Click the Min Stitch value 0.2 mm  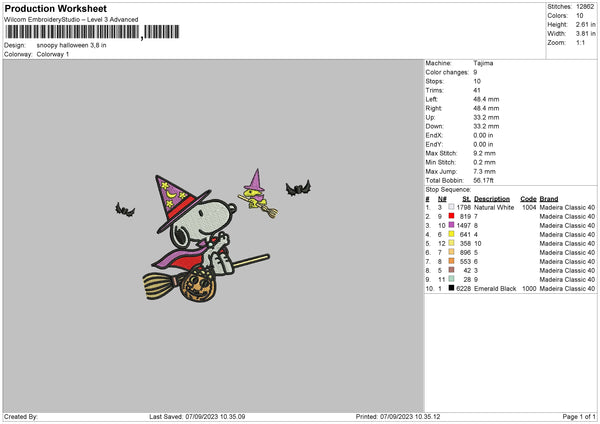tap(484, 162)
